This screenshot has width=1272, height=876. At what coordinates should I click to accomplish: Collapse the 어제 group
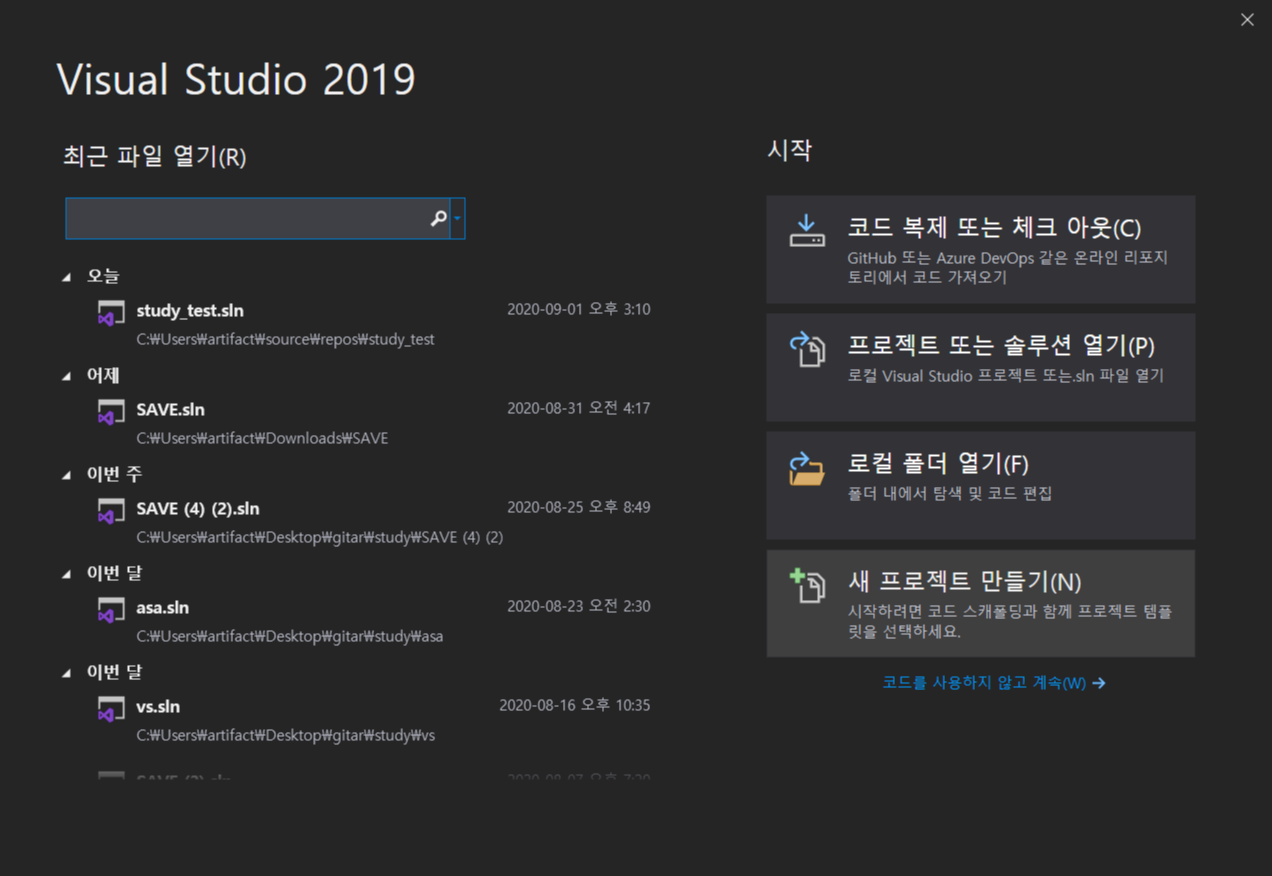(67, 376)
